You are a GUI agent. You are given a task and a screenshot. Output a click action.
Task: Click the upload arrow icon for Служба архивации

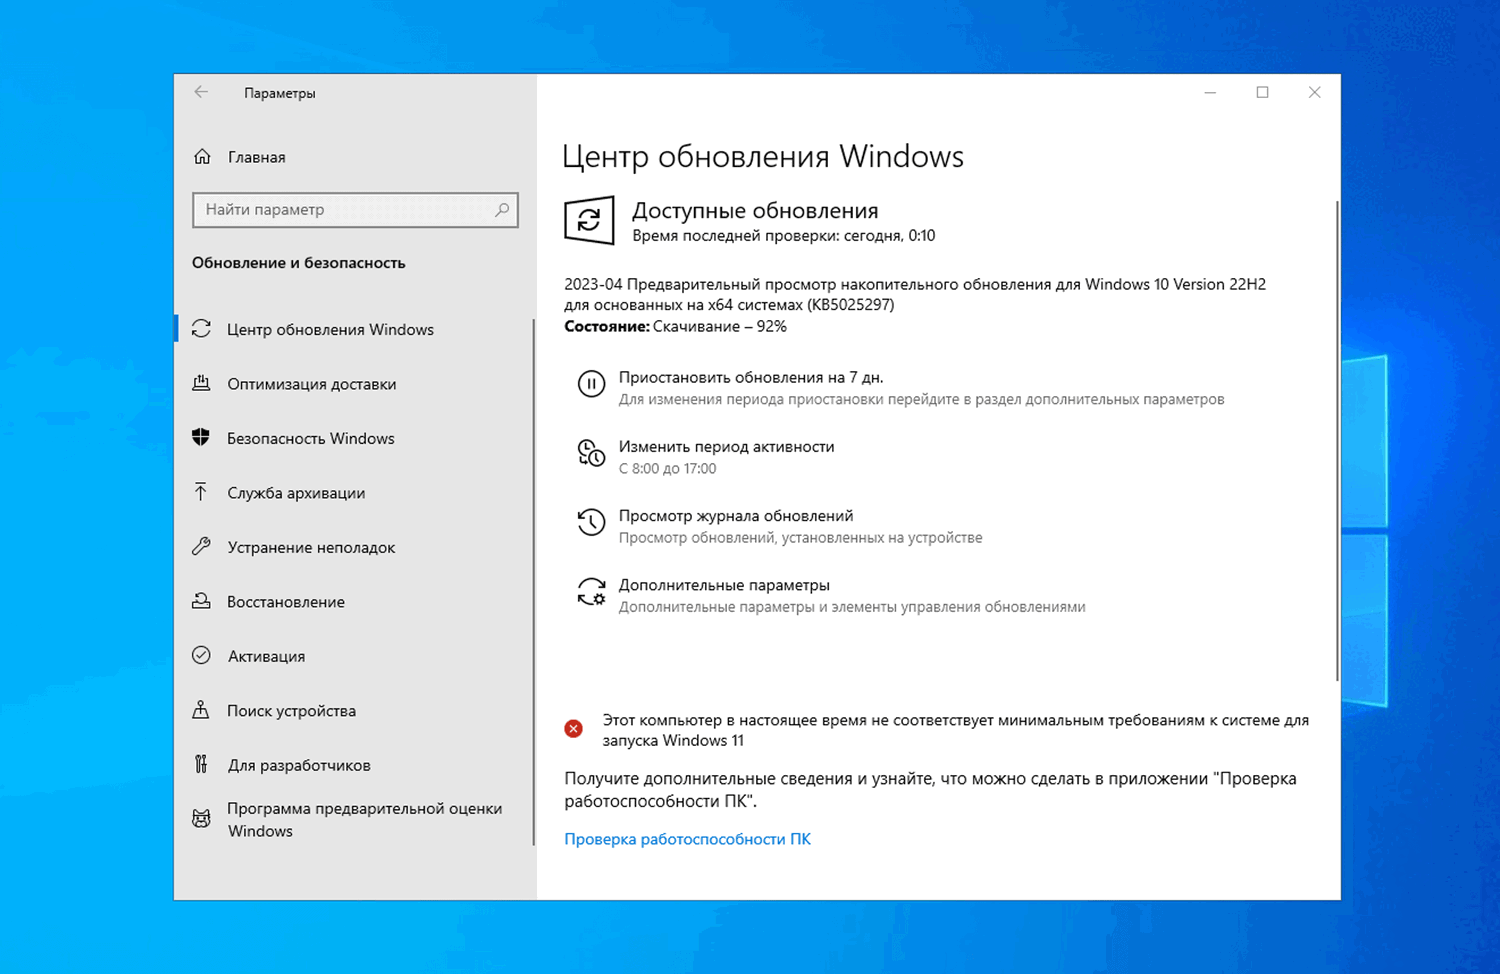[201, 492]
